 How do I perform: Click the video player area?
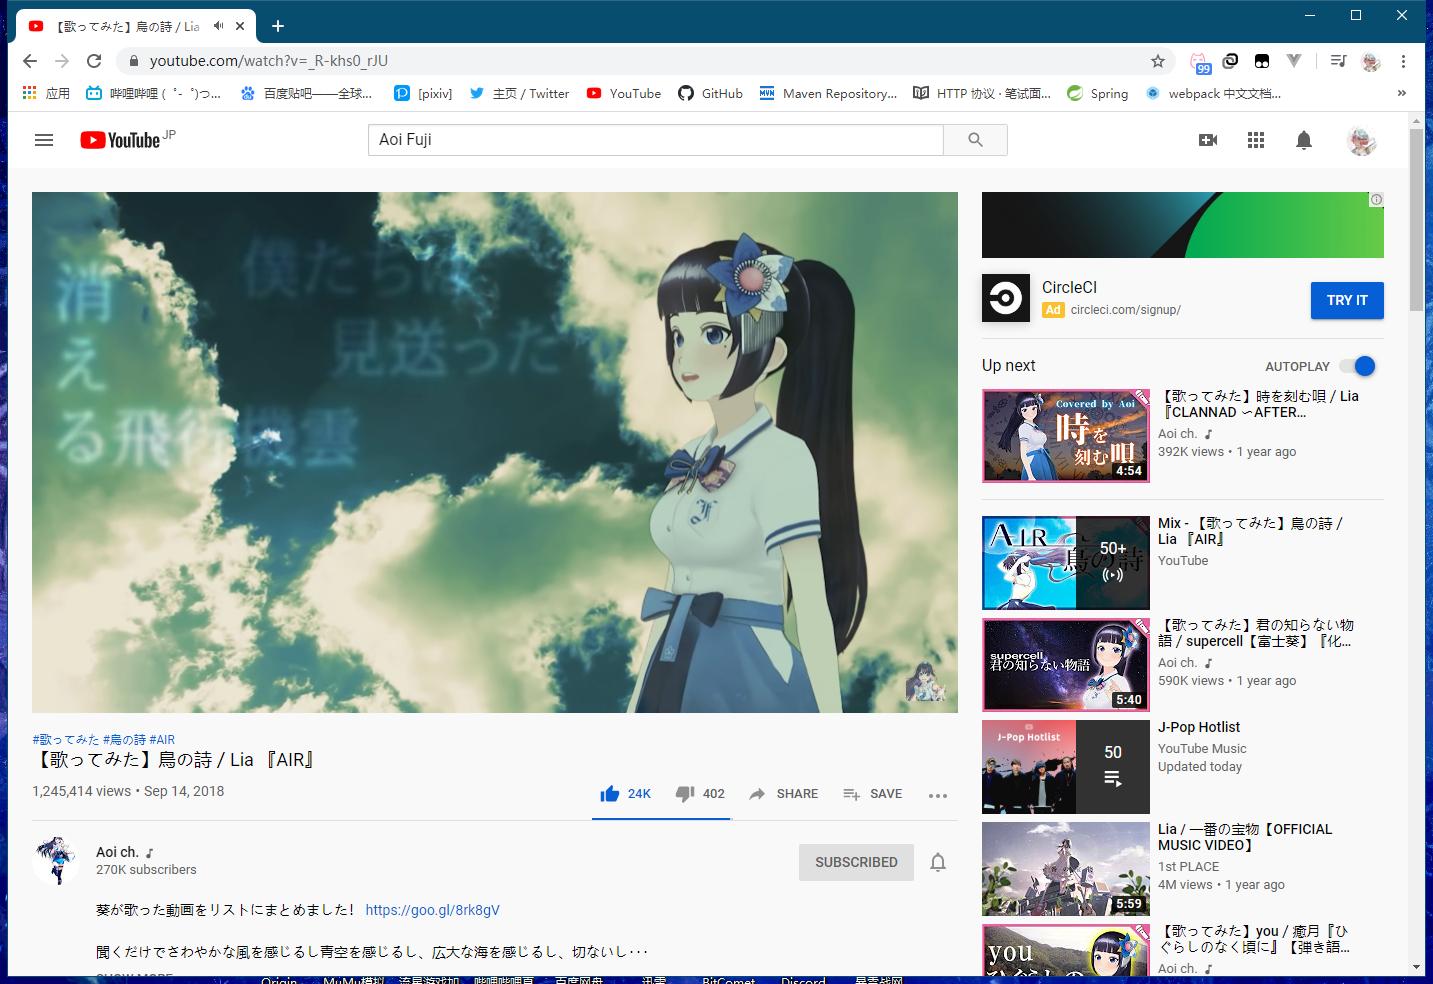tap(495, 452)
